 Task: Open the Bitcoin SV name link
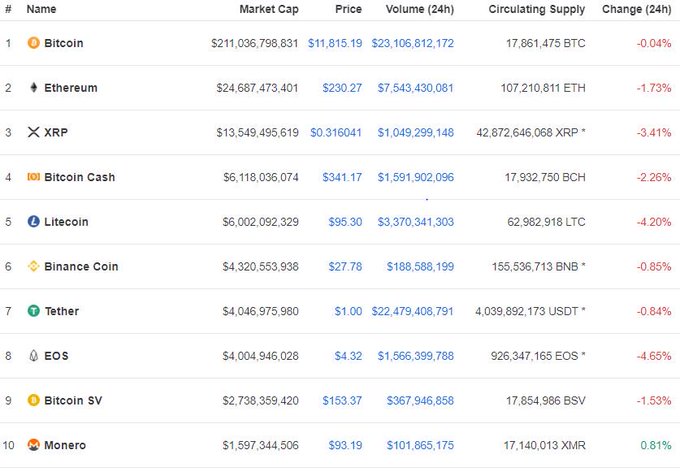coord(73,400)
